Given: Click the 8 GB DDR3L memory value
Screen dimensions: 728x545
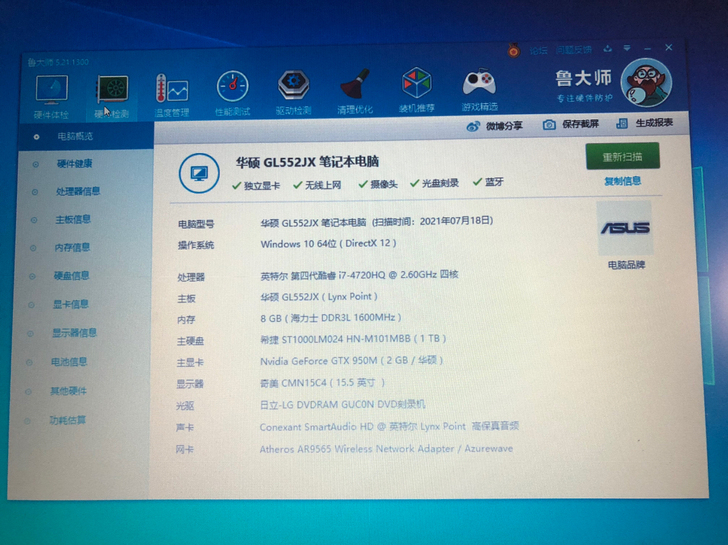Looking at the screenshot, I should [331, 318].
